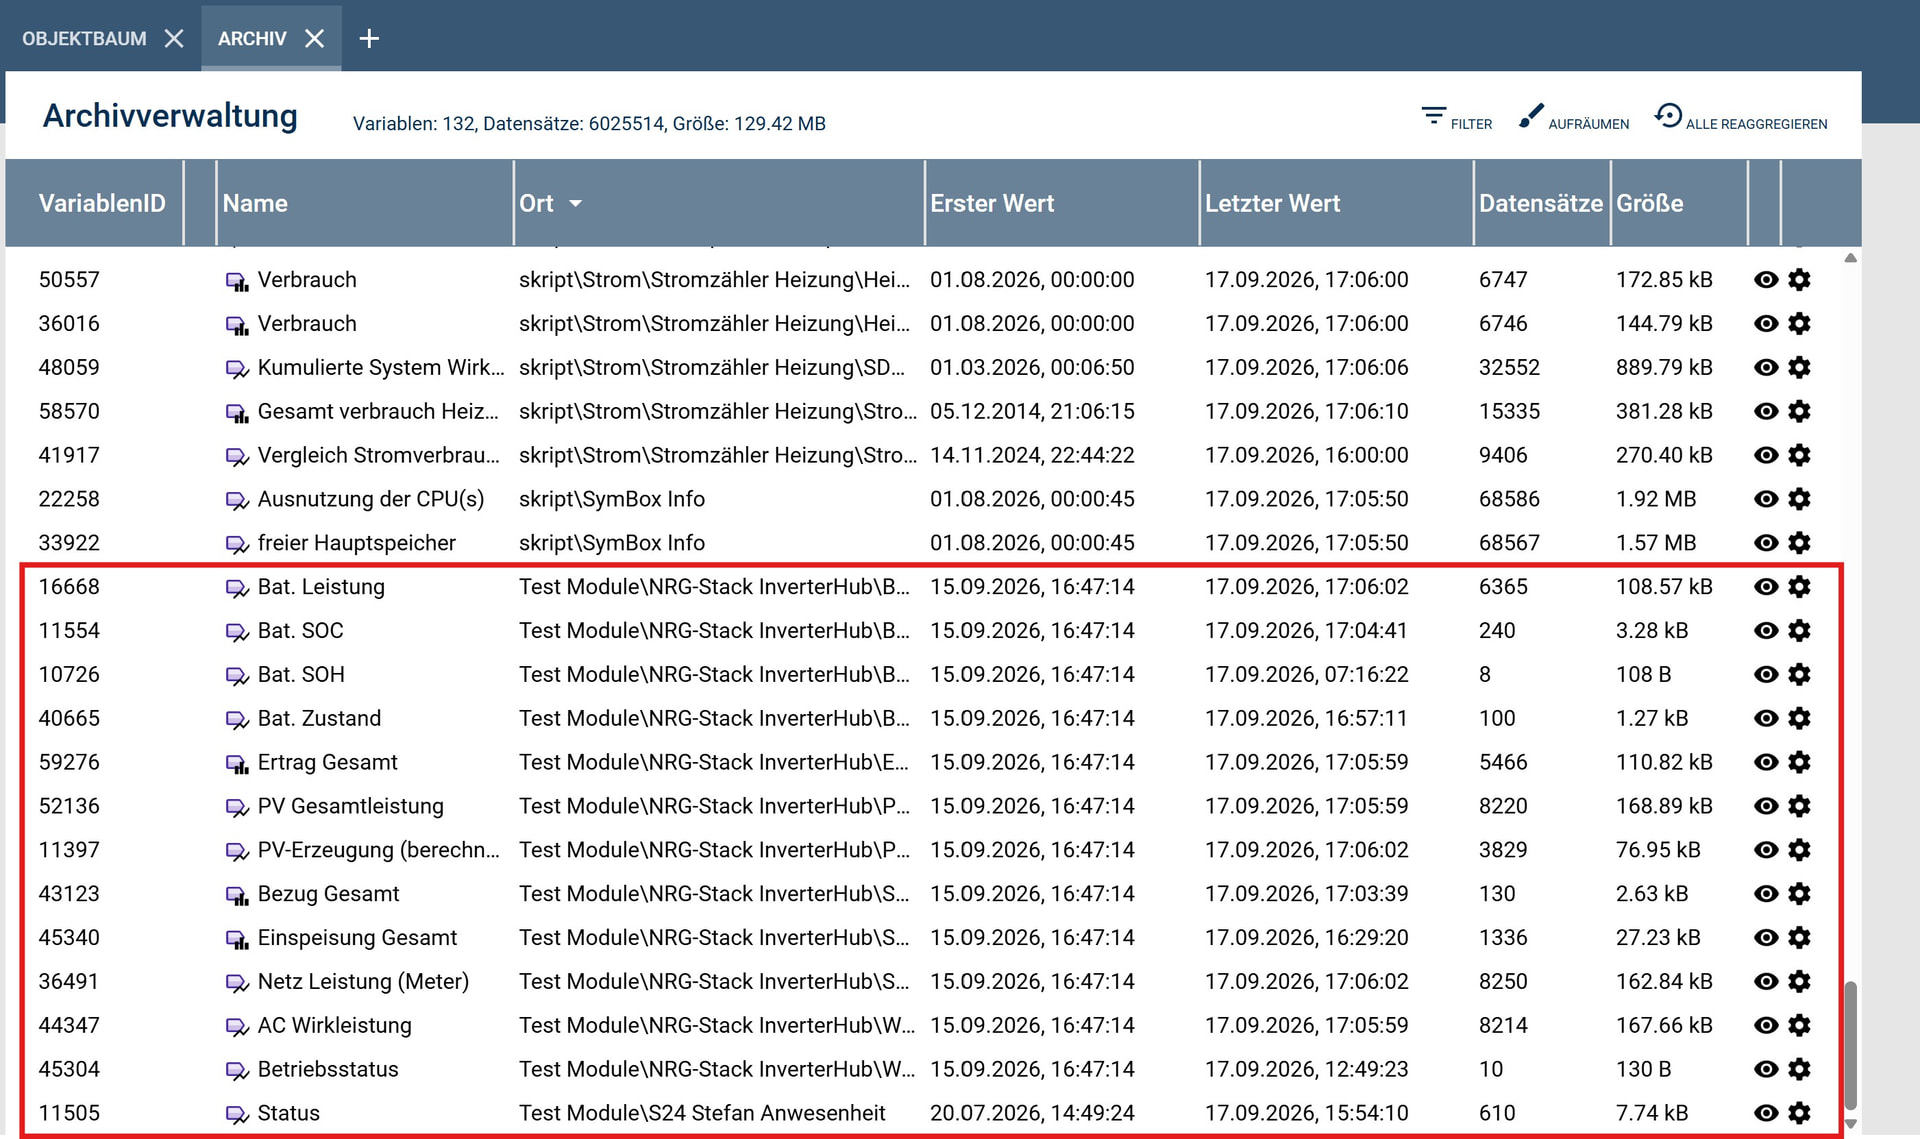
Task: Click variable icon beside Ertrag Gesamt
Action: 237,763
